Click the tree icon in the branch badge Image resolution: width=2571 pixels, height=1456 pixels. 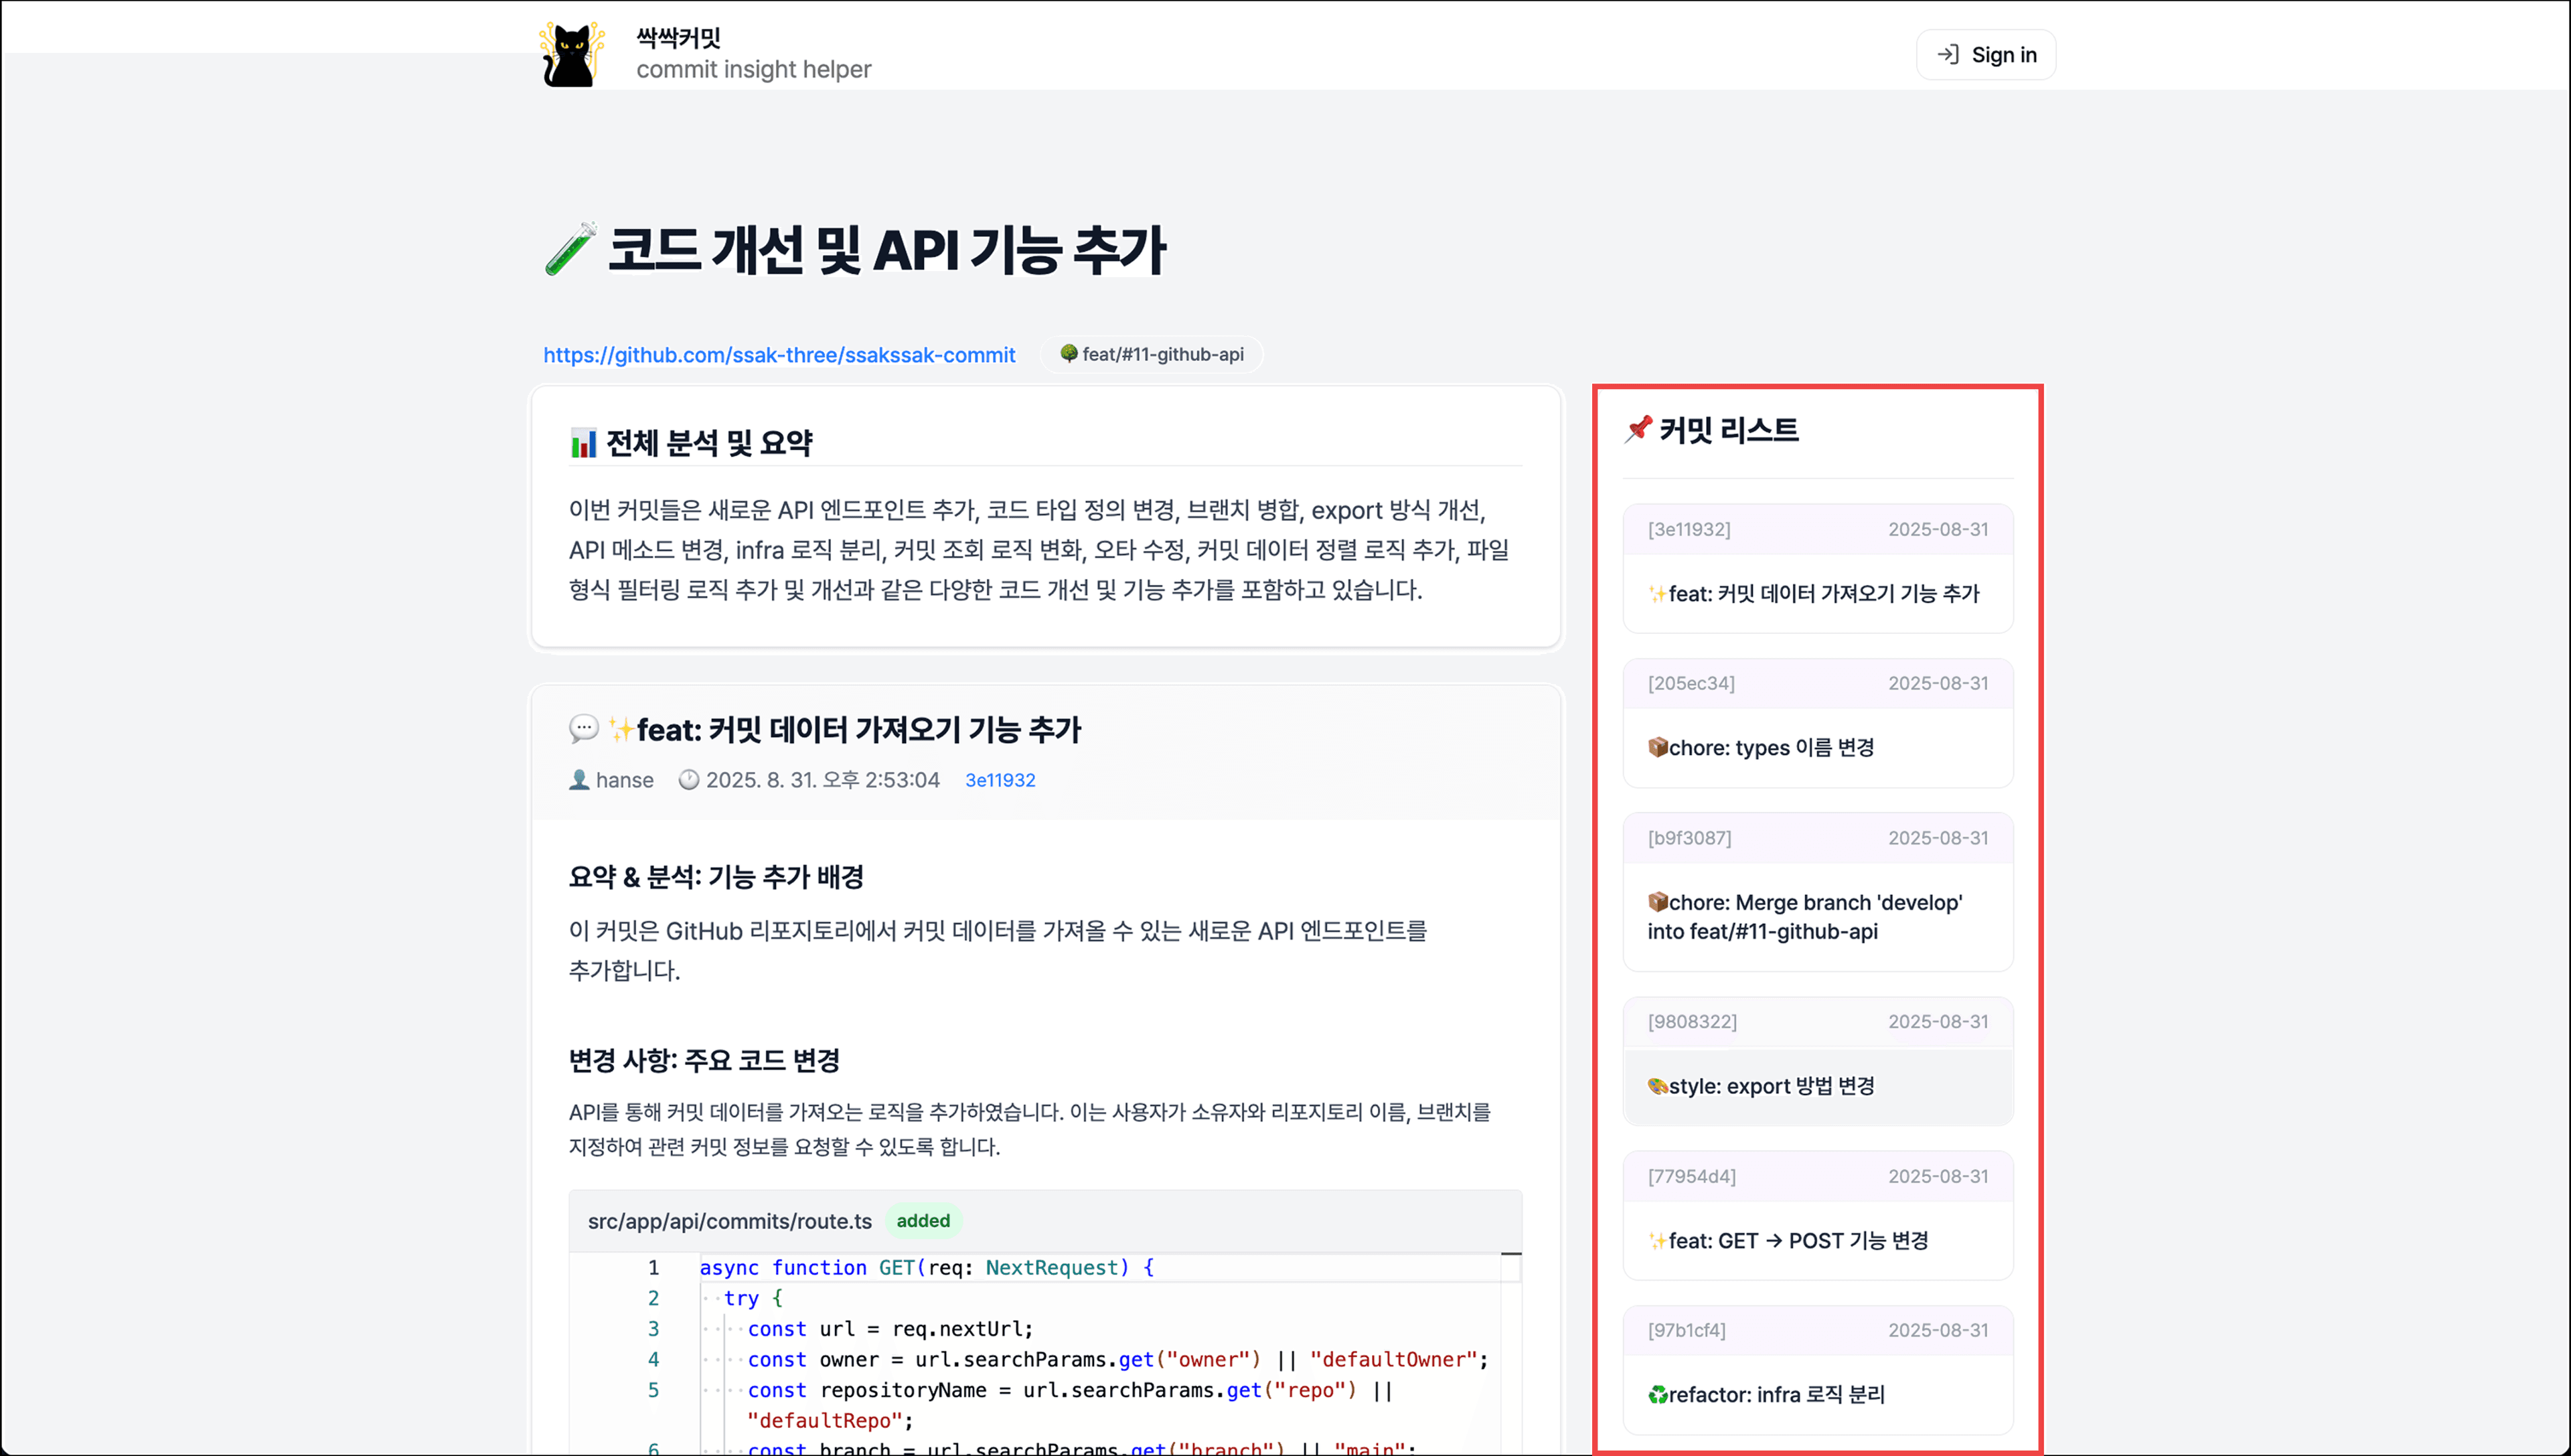tap(1068, 354)
